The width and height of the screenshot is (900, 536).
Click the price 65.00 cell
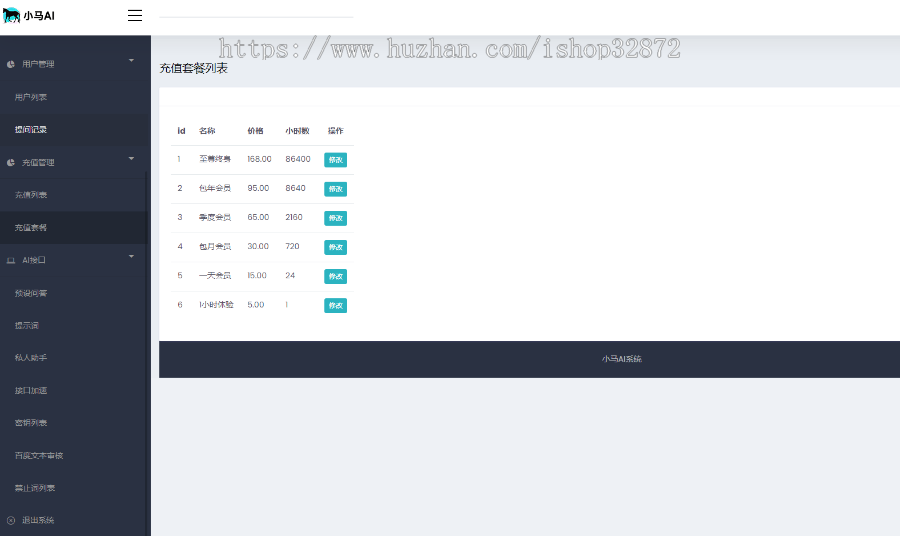point(258,217)
